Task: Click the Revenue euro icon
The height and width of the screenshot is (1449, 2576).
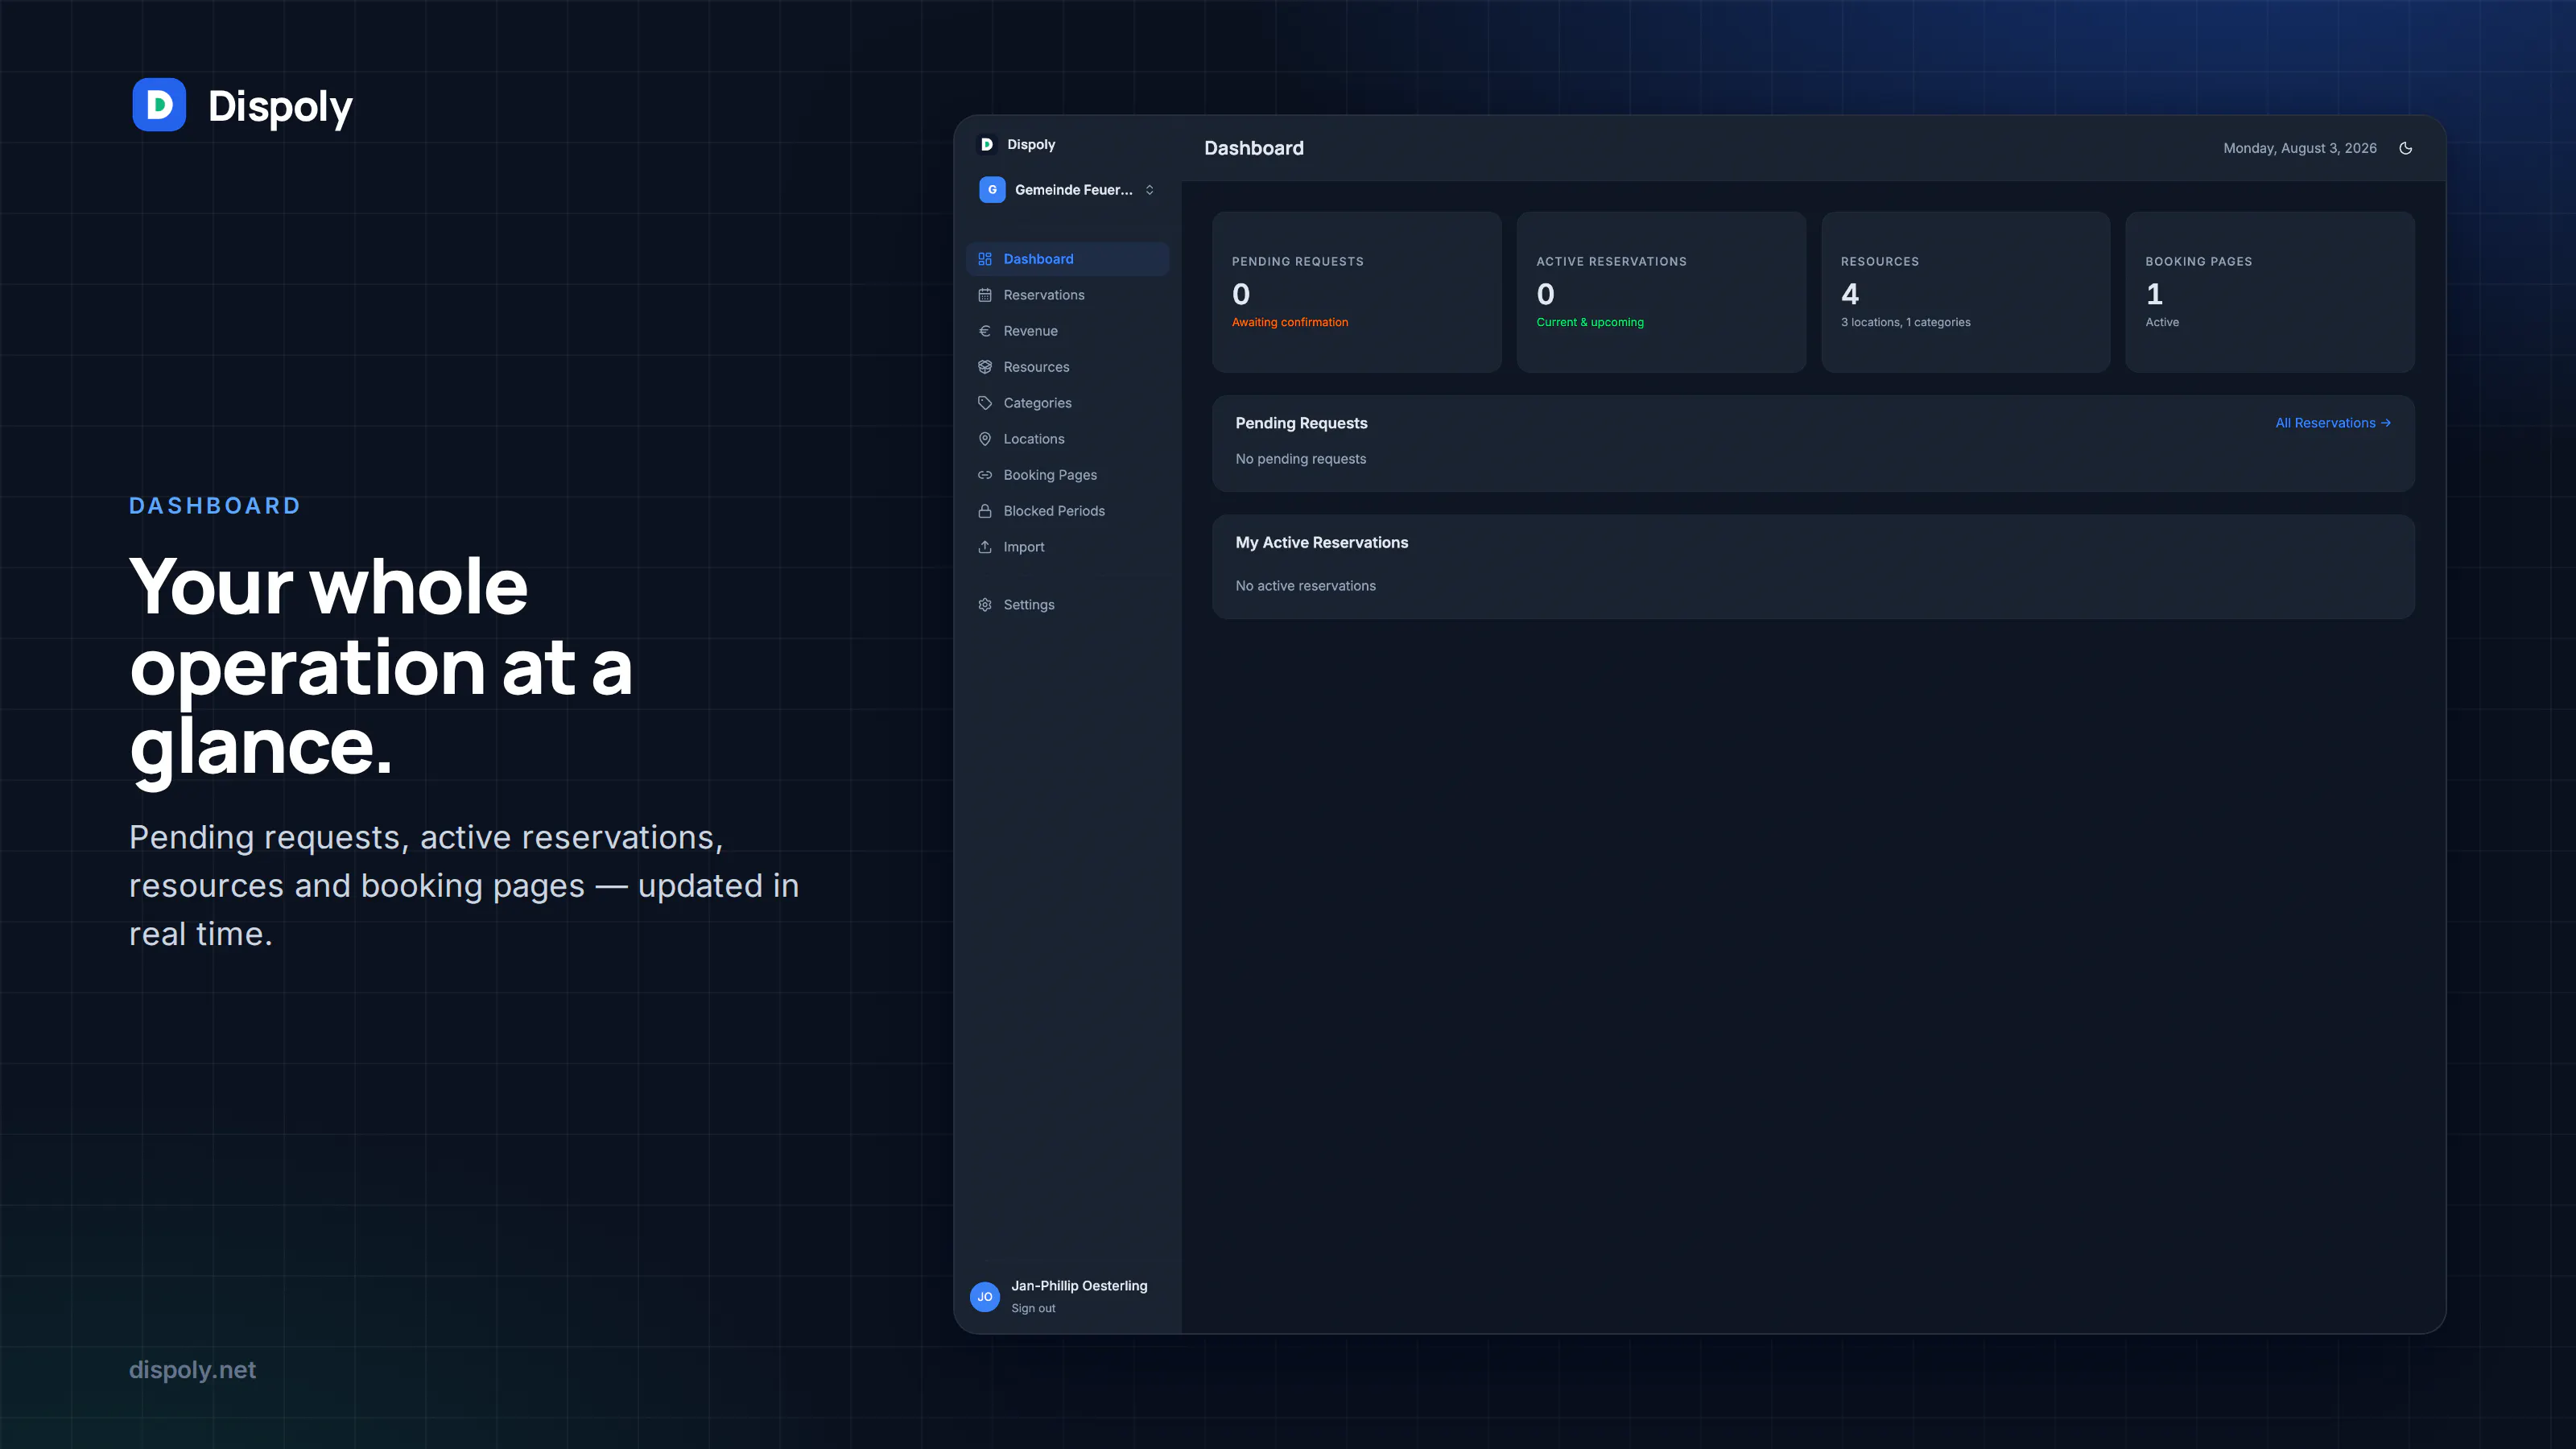Action: tap(985, 331)
